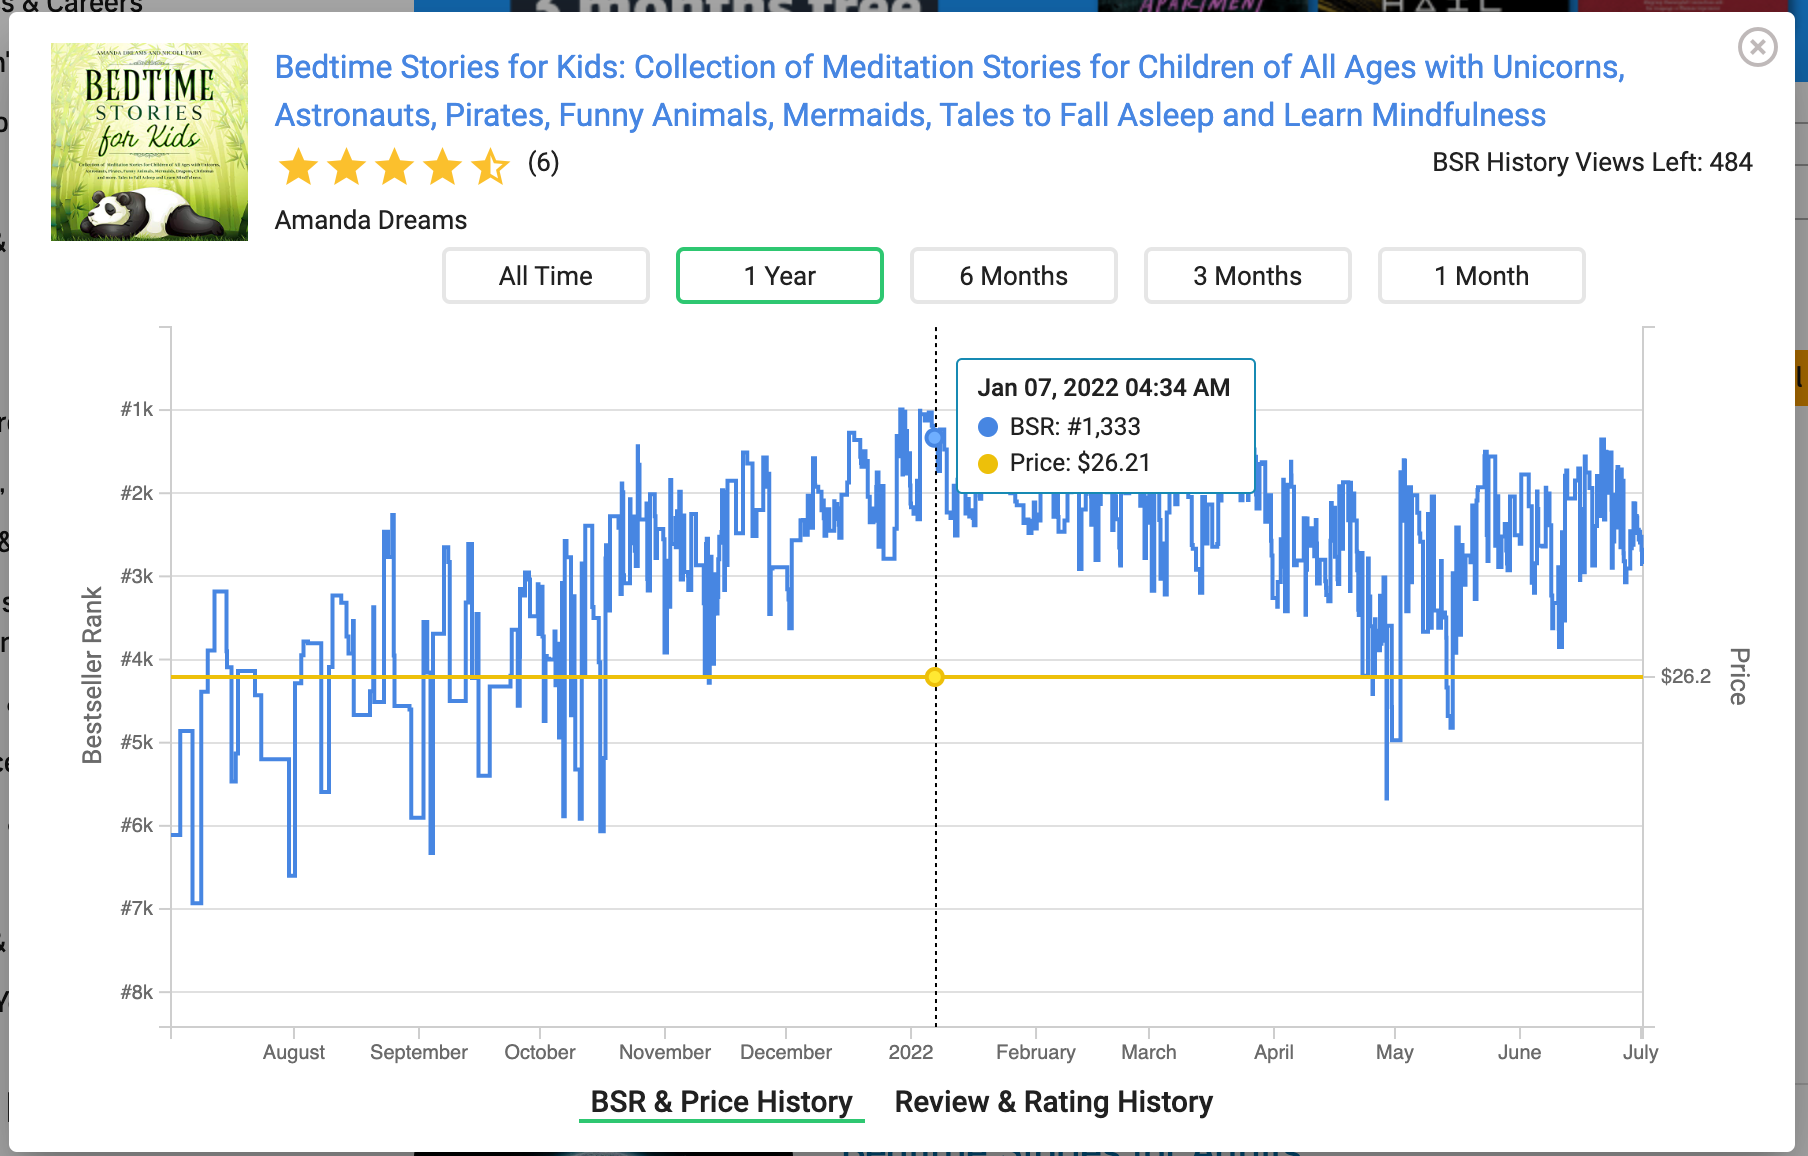Image resolution: width=1808 pixels, height=1156 pixels.
Task: Click the author name Amanda Dreams
Action: tap(370, 220)
